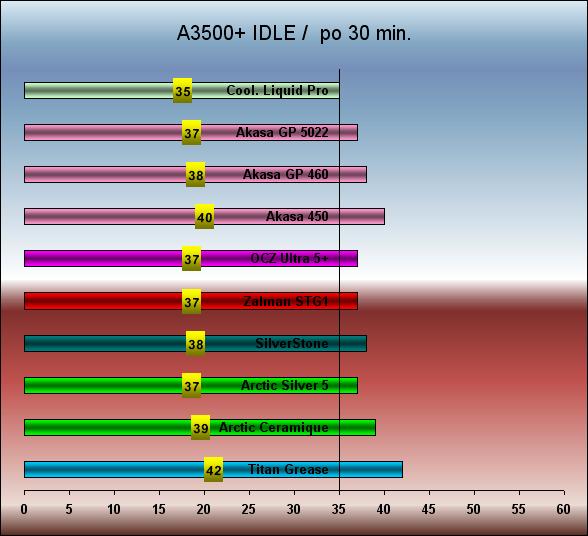Click the axis tick label 5
This screenshot has height=536, width=588.
click(x=69, y=509)
